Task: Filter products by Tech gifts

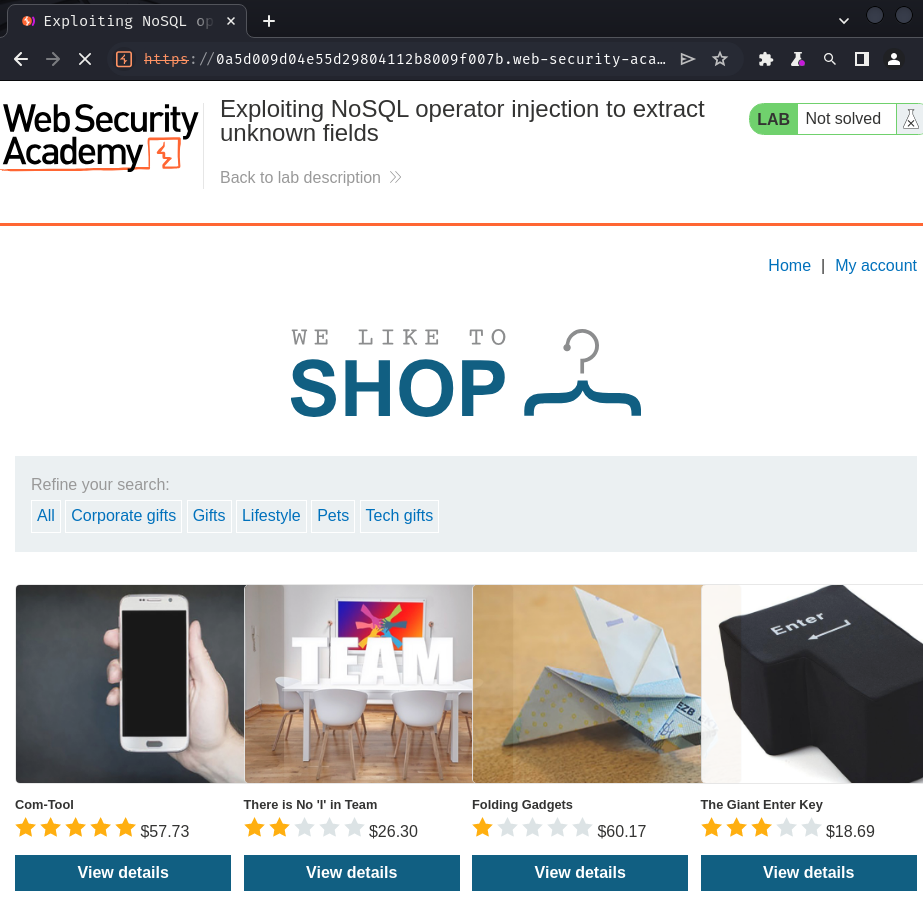Action: (x=399, y=516)
